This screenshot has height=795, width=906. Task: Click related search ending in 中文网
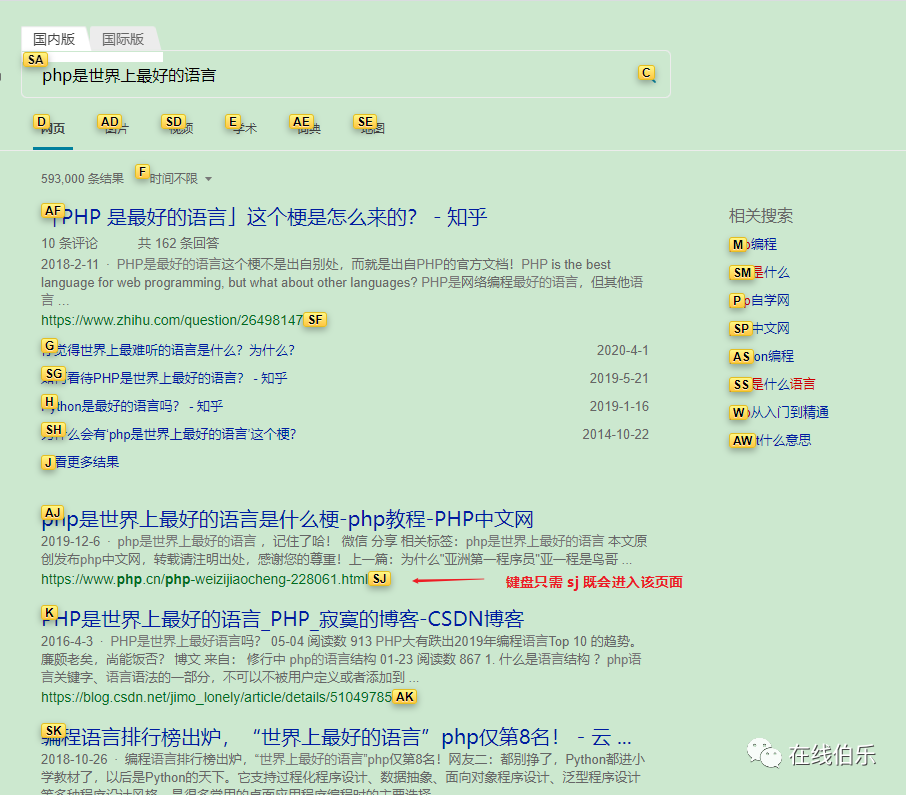[x=759, y=328]
